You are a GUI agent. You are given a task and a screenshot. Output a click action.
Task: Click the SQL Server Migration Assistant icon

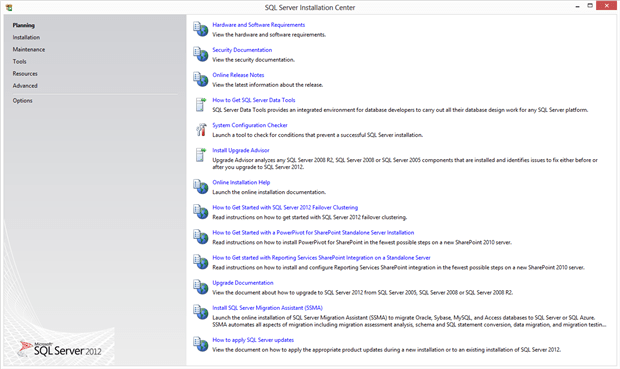[200, 312]
